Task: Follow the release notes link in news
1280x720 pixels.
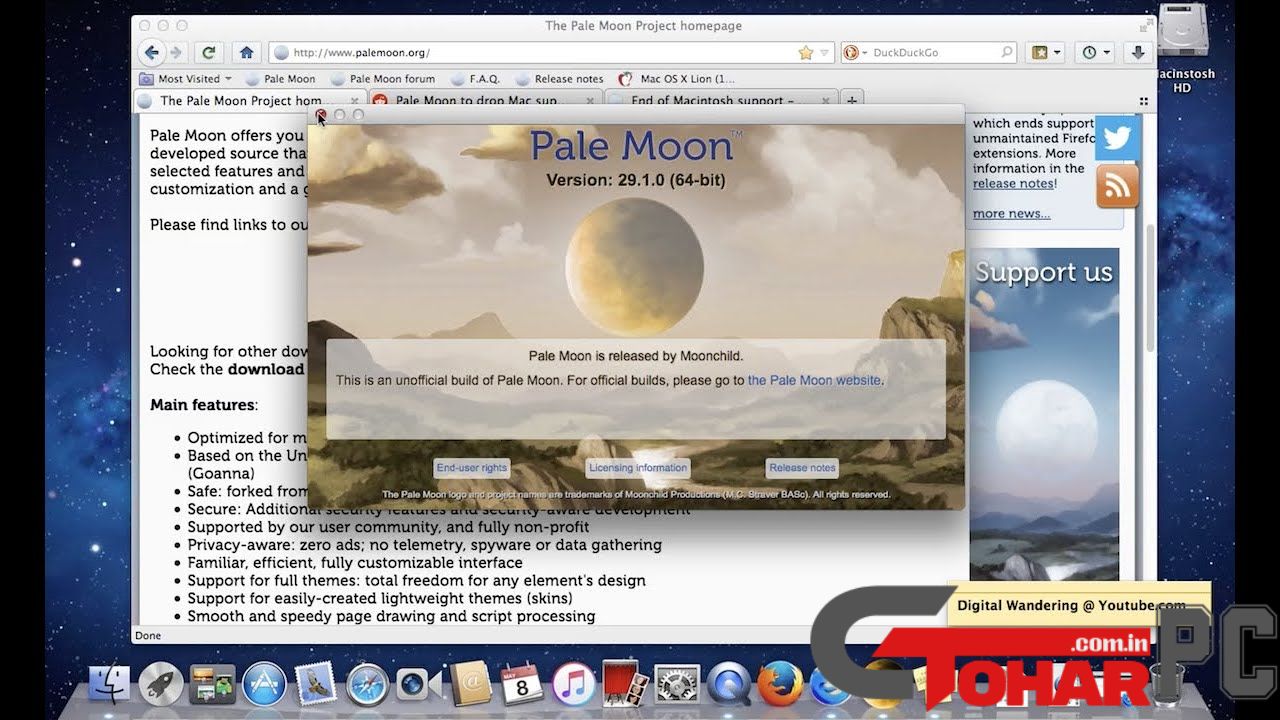Action: [1013, 183]
